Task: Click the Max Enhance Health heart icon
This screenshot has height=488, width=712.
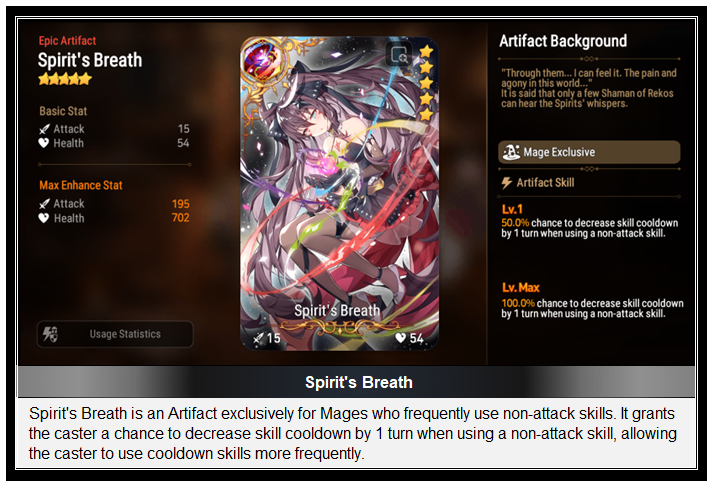Action: click(x=44, y=218)
